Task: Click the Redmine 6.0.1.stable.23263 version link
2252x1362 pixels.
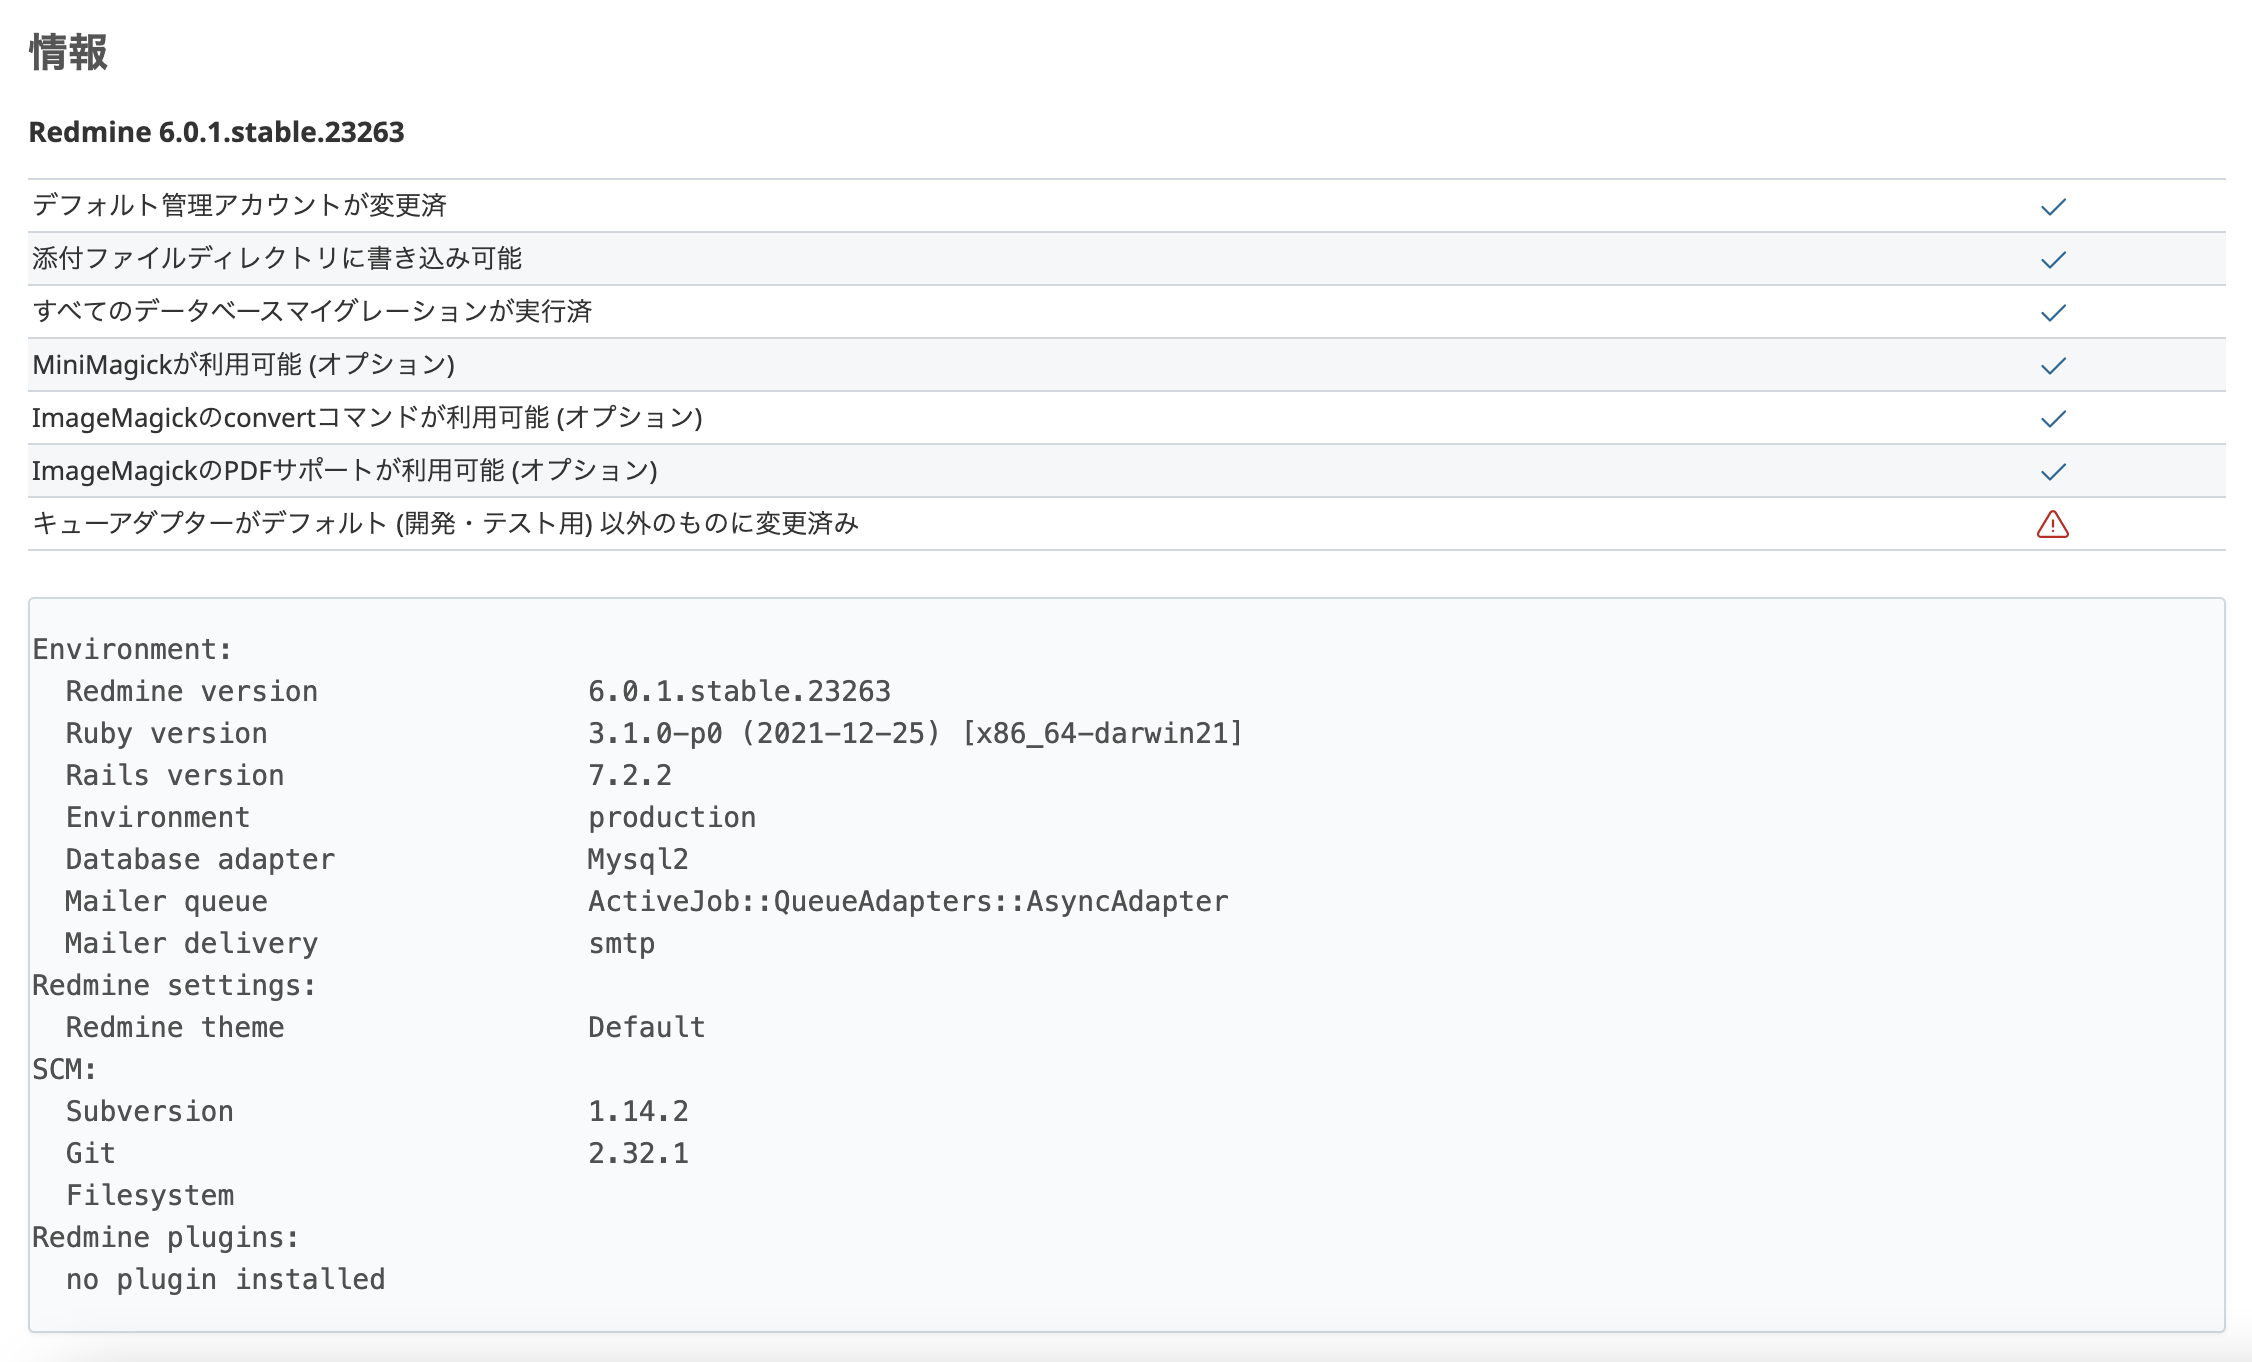Action: pyautogui.click(x=217, y=129)
